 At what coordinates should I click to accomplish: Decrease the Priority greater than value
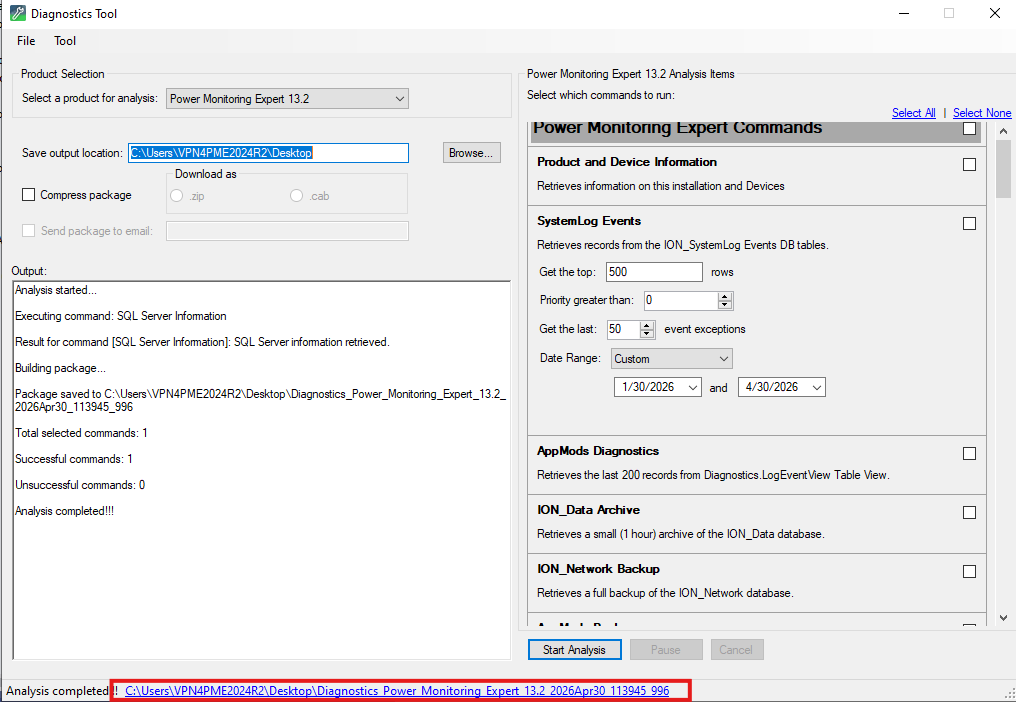pyautogui.click(x=725, y=305)
